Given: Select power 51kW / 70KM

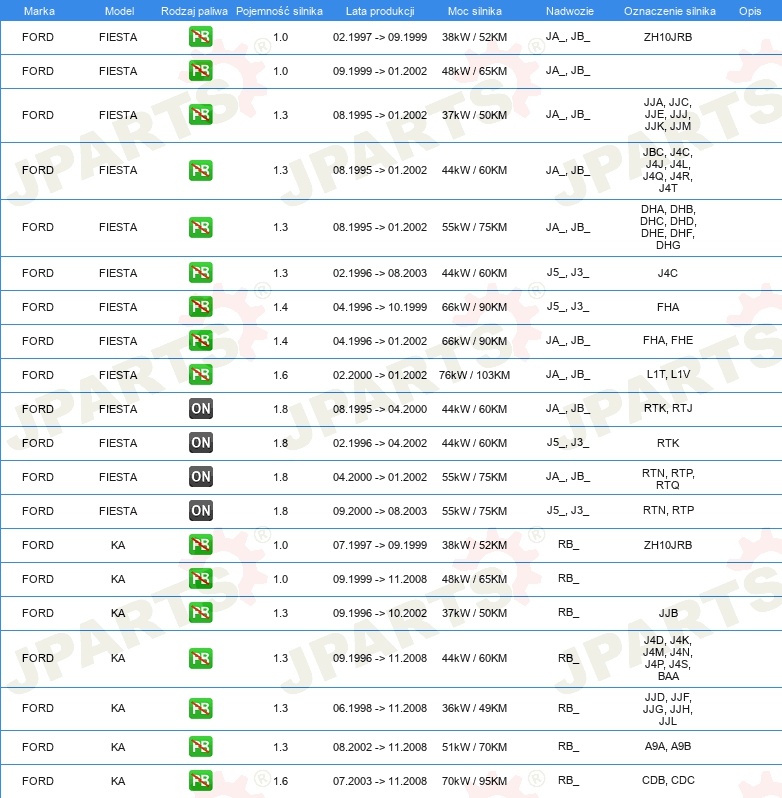Looking at the screenshot, I should tap(474, 747).
